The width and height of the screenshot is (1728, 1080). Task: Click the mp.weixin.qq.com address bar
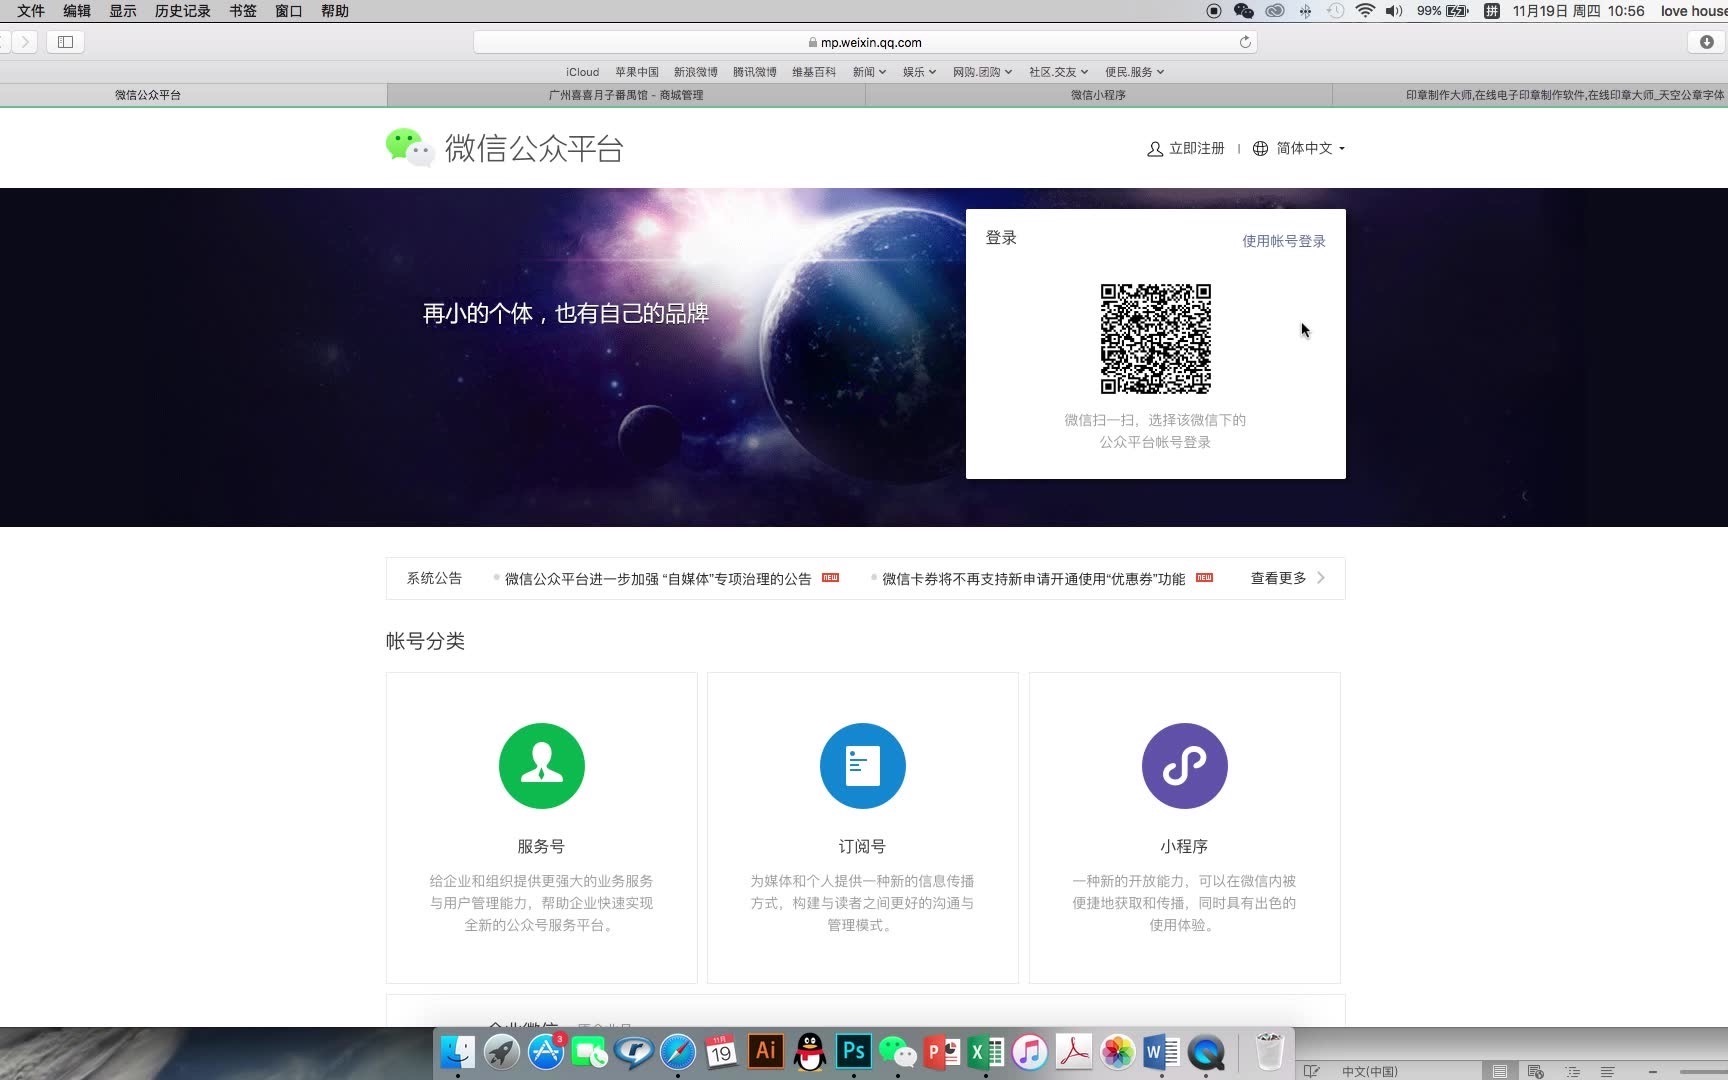coord(865,42)
